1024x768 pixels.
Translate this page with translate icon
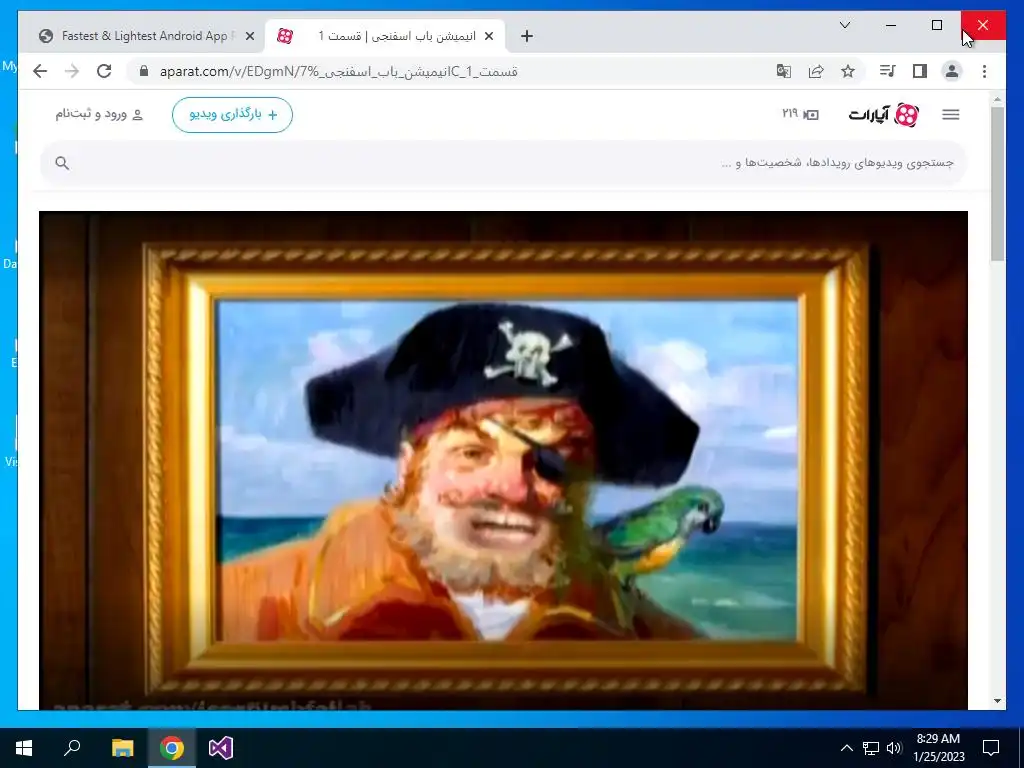tap(784, 71)
